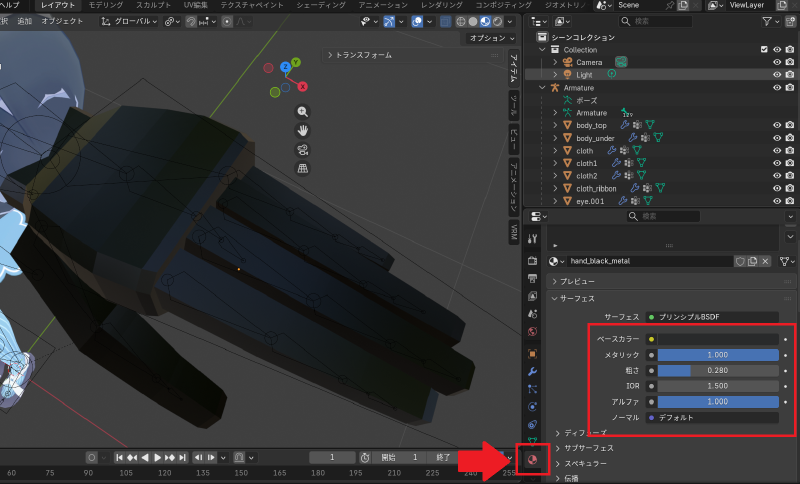Click the viewport zoom magnifier icon
The image size is (800, 484).
[303, 112]
